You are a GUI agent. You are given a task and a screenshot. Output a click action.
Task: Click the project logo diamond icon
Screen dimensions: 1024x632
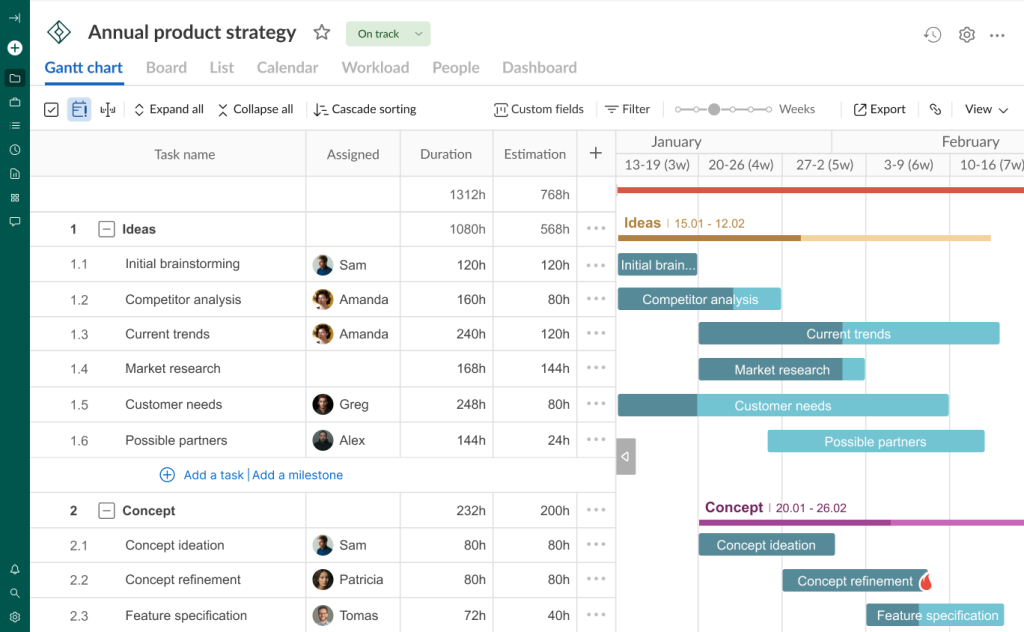pyautogui.click(x=59, y=32)
